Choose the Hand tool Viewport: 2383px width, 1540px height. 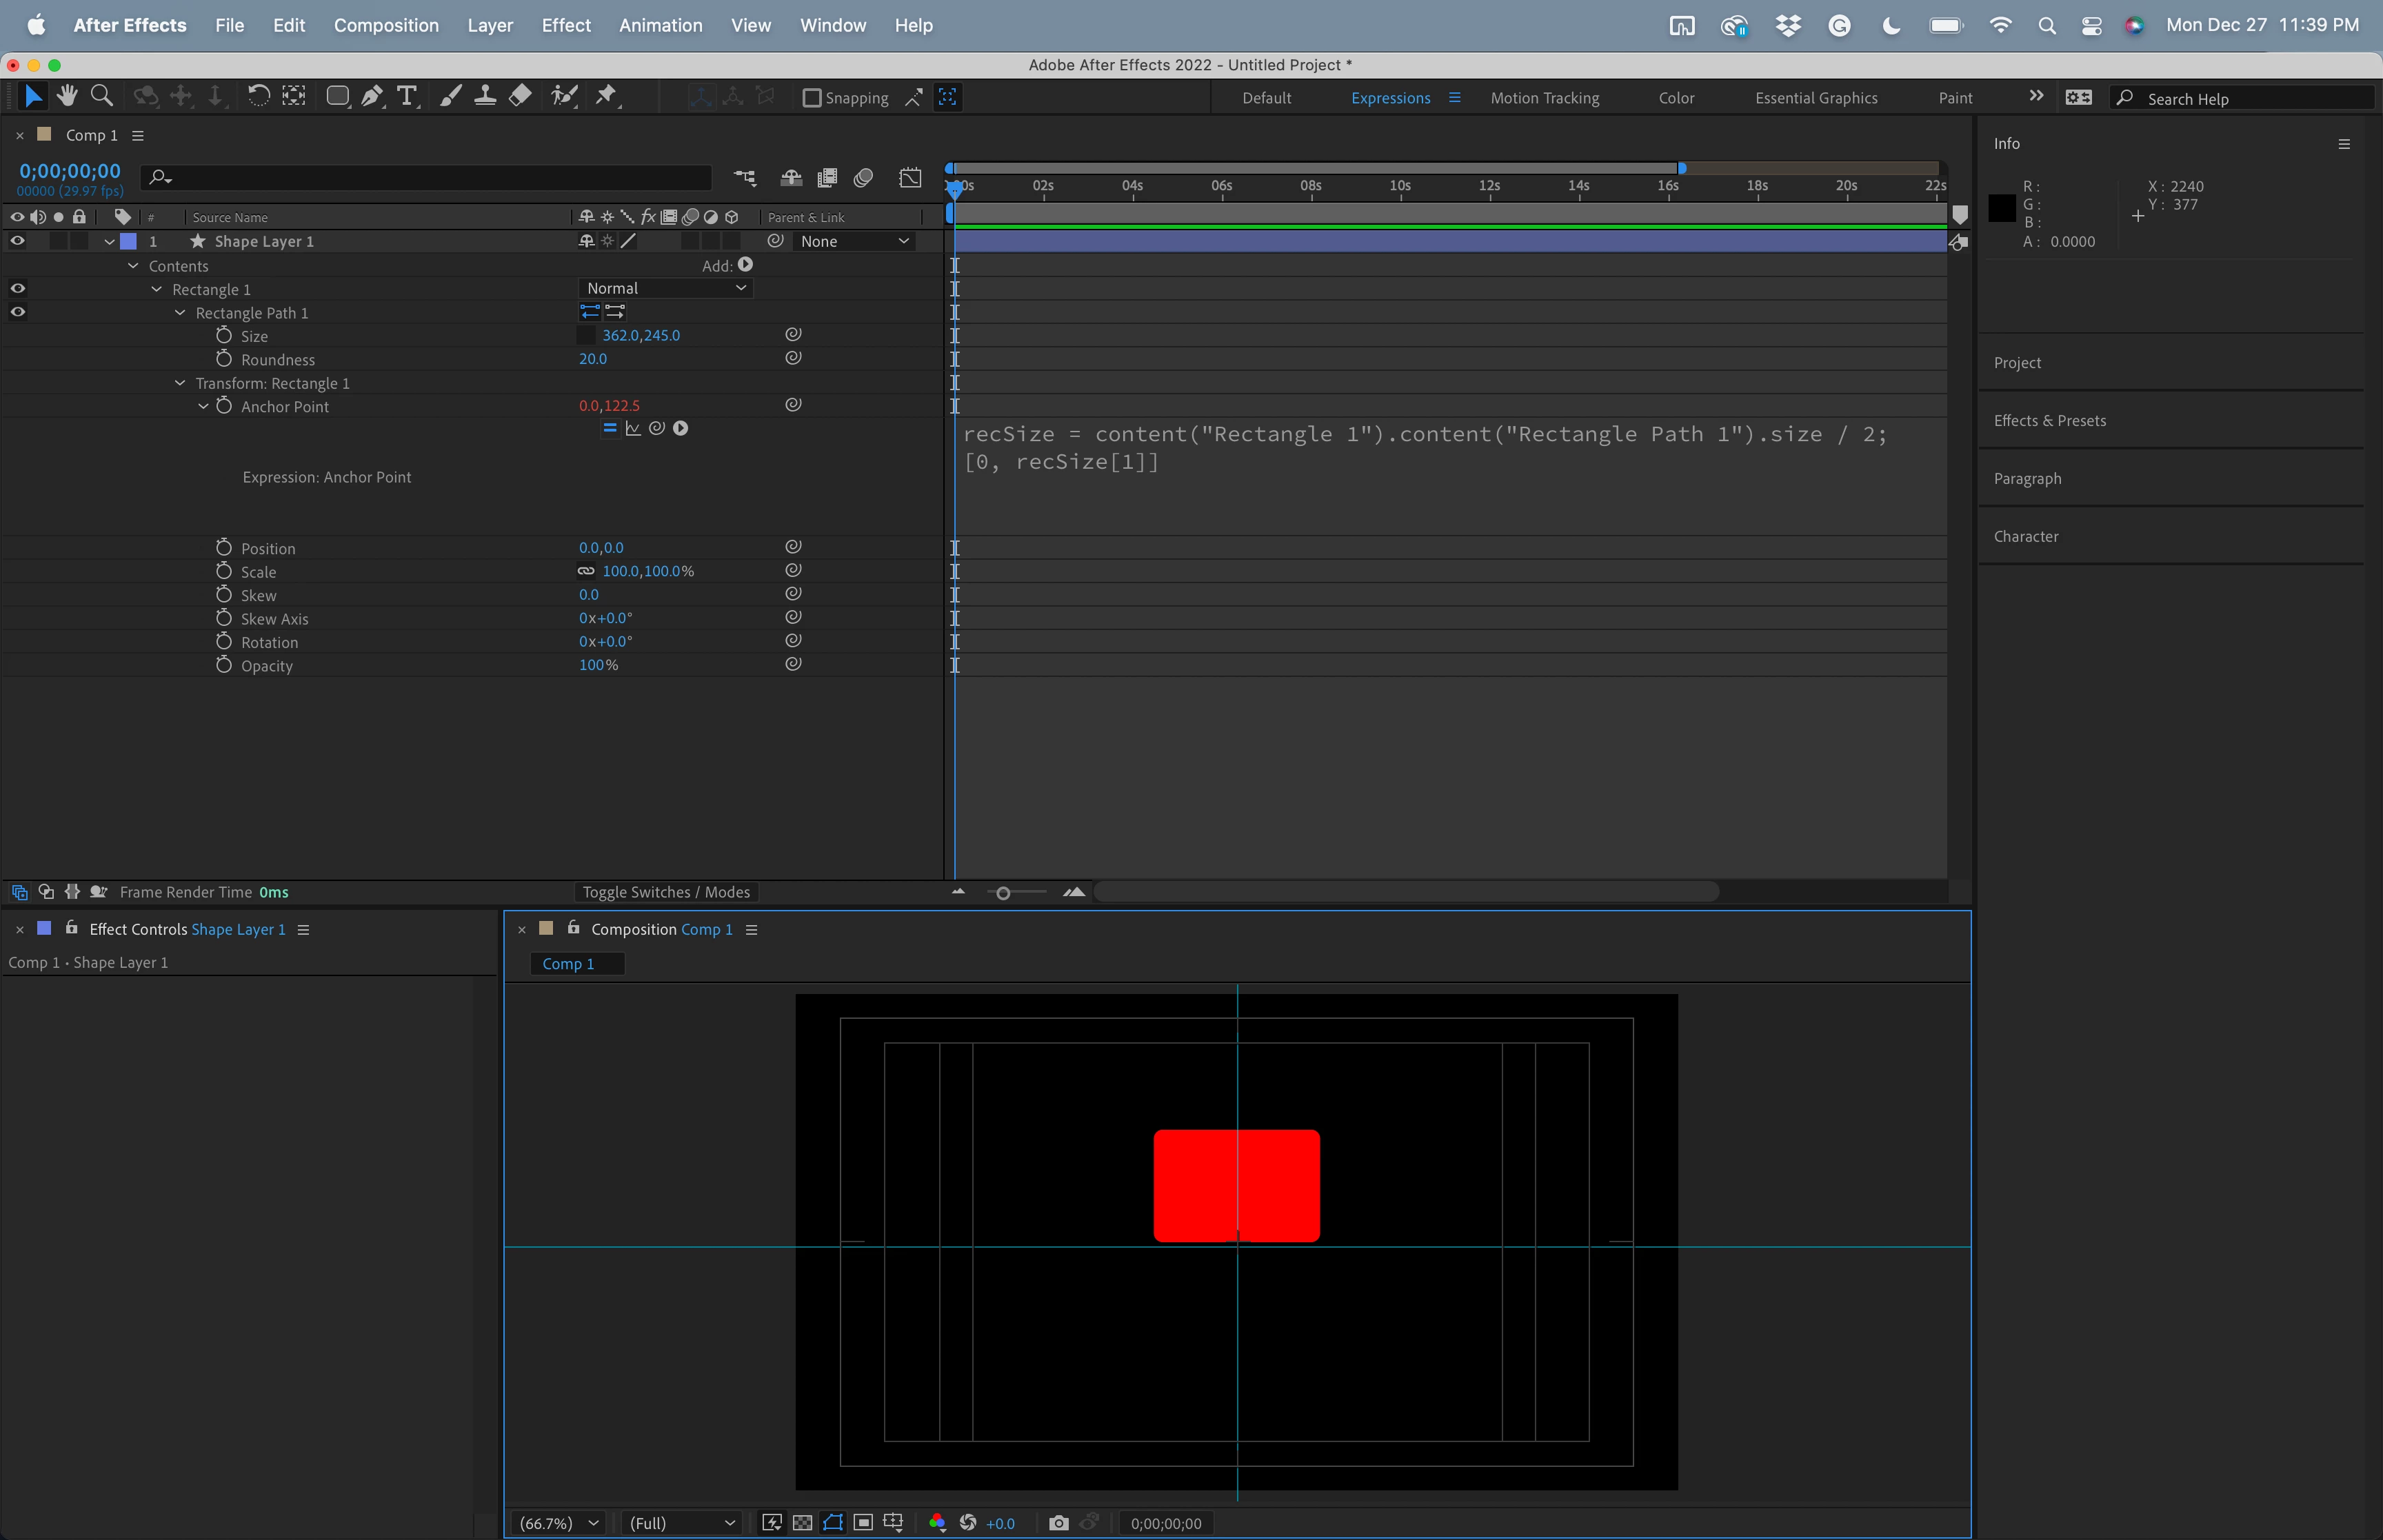coord(67,96)
